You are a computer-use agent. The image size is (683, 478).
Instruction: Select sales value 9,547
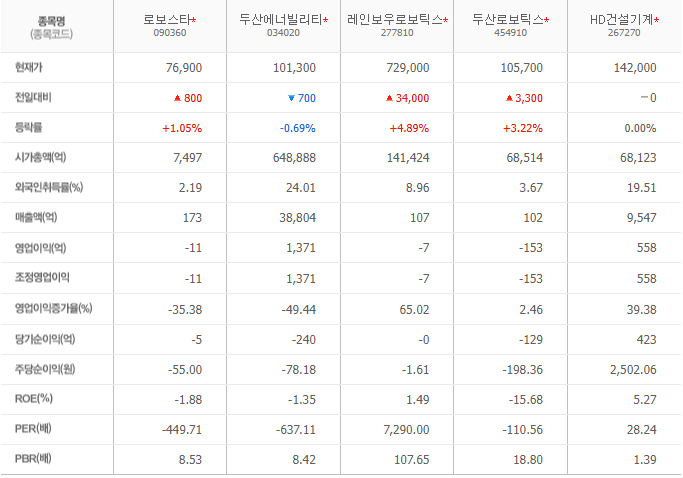click(642, 218)
